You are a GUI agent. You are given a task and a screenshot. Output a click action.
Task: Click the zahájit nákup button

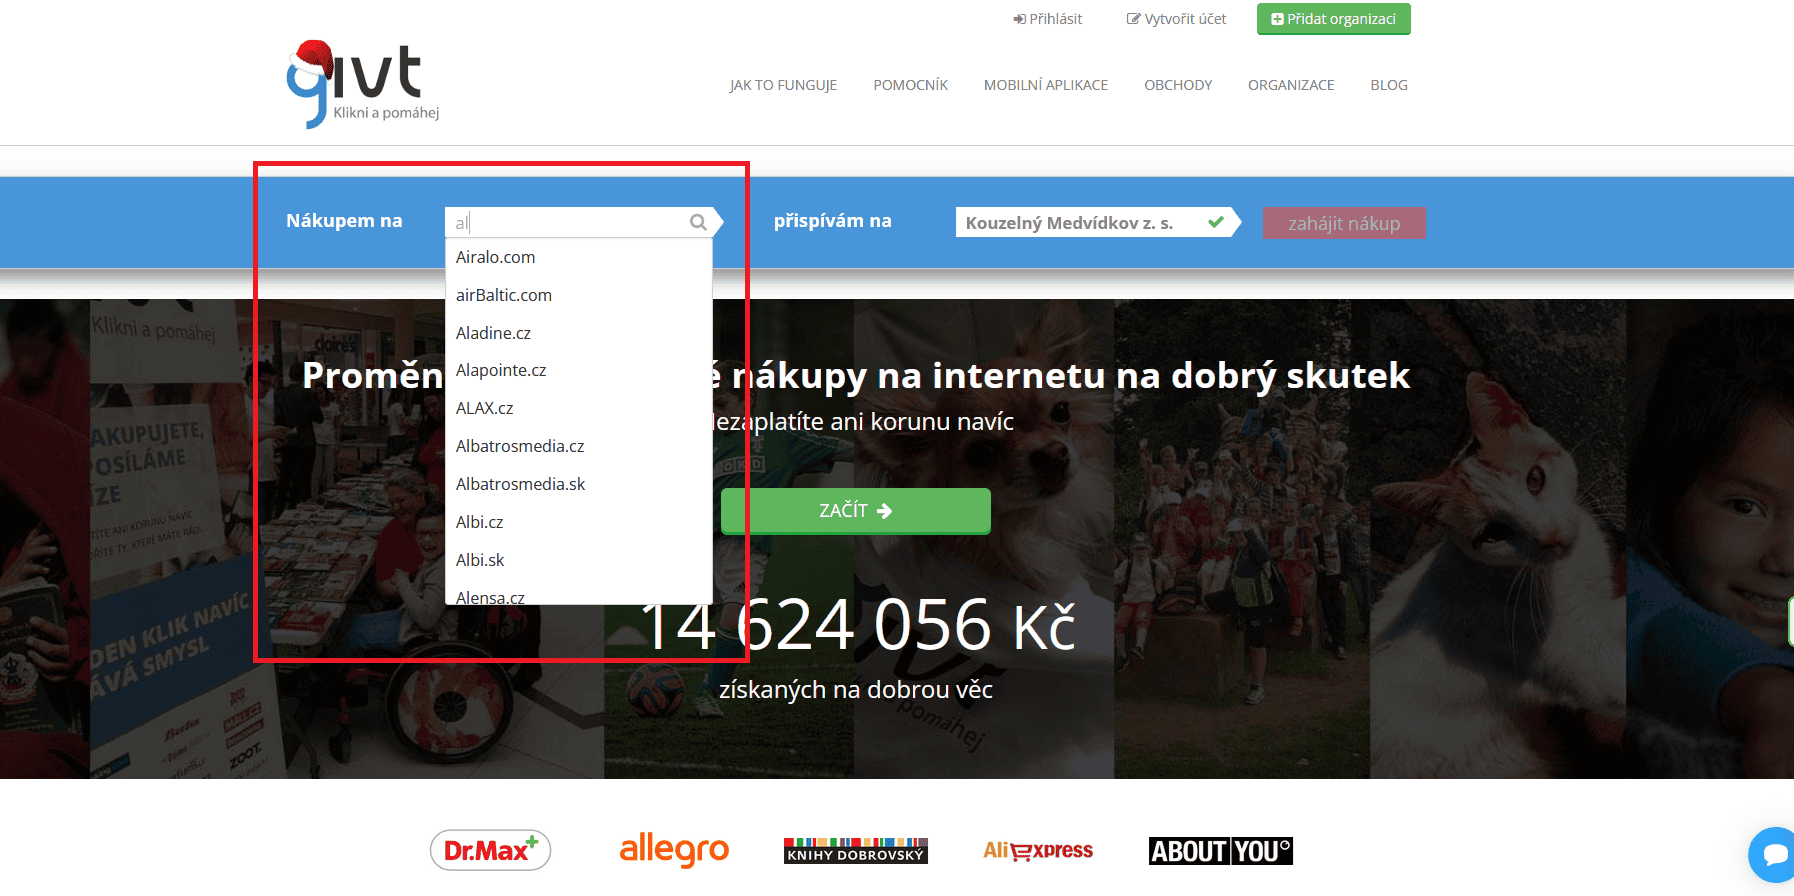coord(1343,223)
